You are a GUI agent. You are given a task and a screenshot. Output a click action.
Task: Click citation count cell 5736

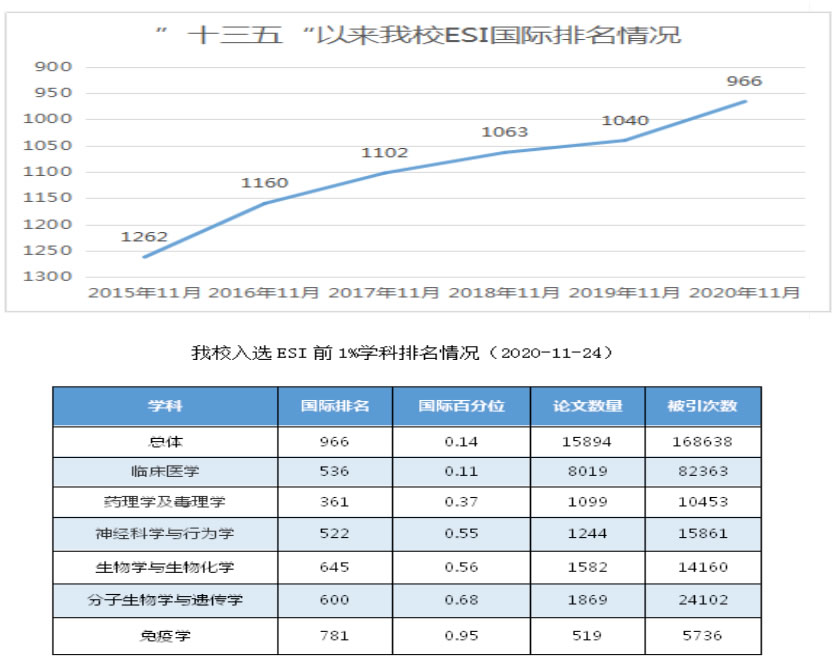tap(703, 636)
